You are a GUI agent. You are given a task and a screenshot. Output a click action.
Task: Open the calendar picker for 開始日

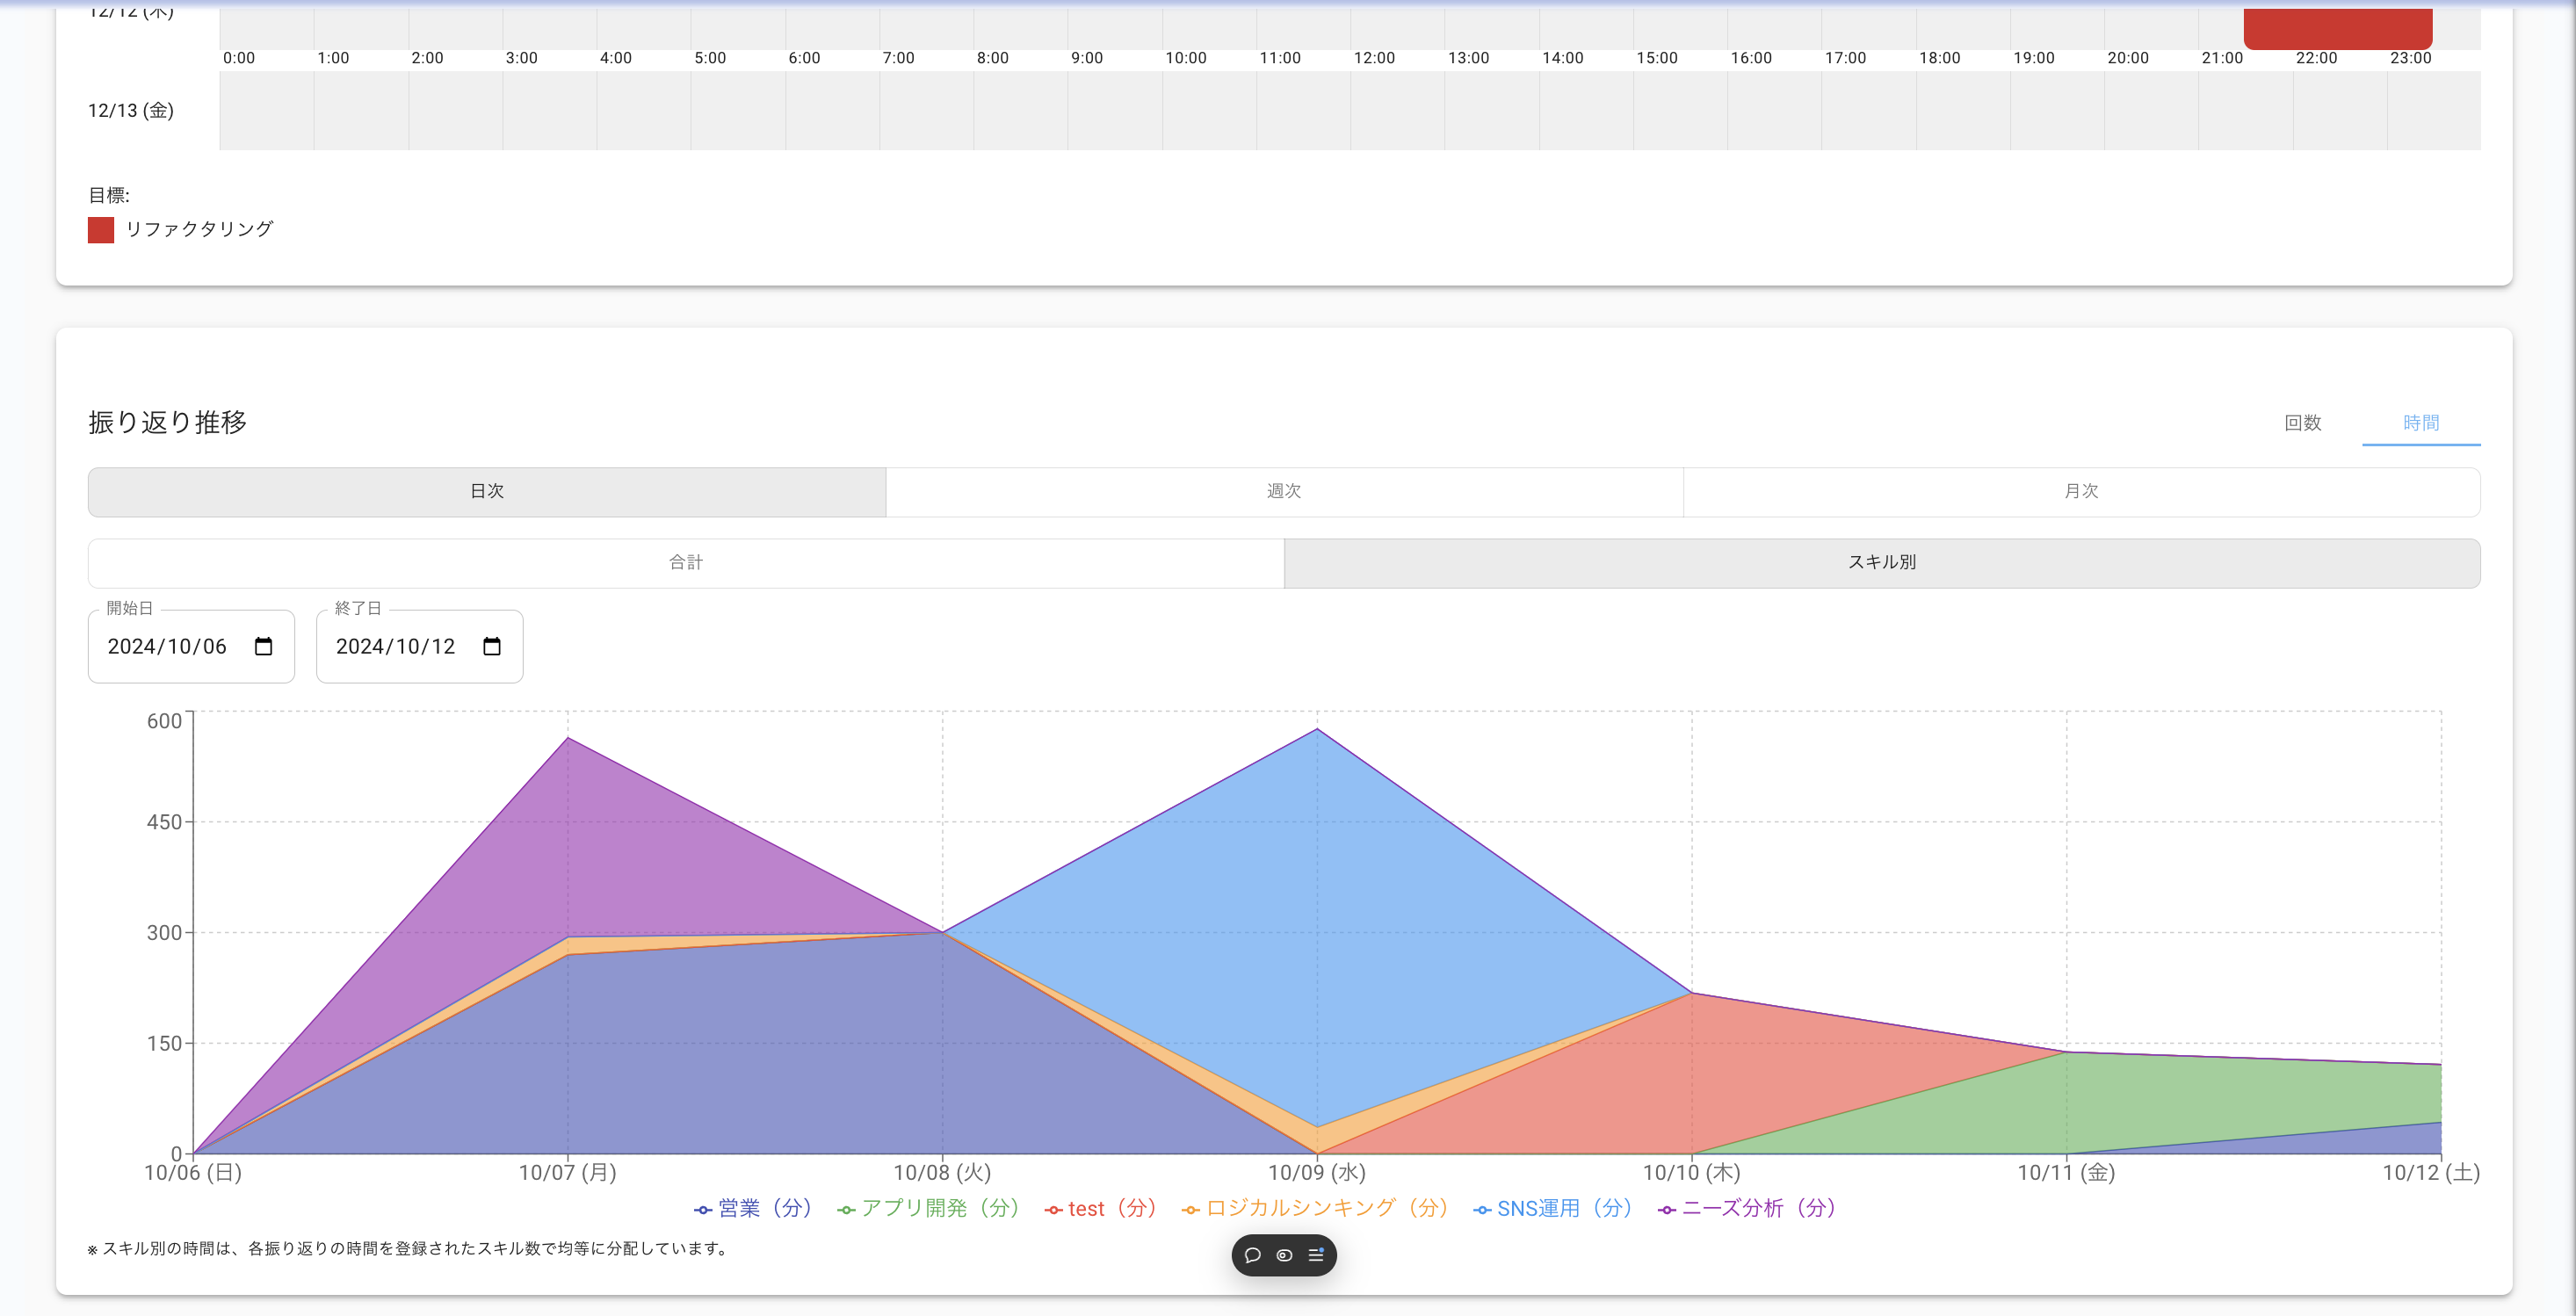pyautogui.click(x=263, y=647)
